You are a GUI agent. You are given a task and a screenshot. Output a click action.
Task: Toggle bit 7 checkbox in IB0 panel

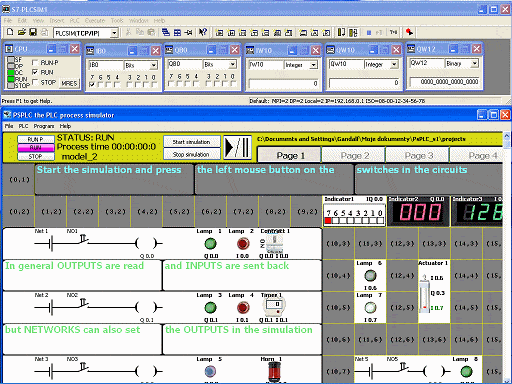[x=92, y=85]
